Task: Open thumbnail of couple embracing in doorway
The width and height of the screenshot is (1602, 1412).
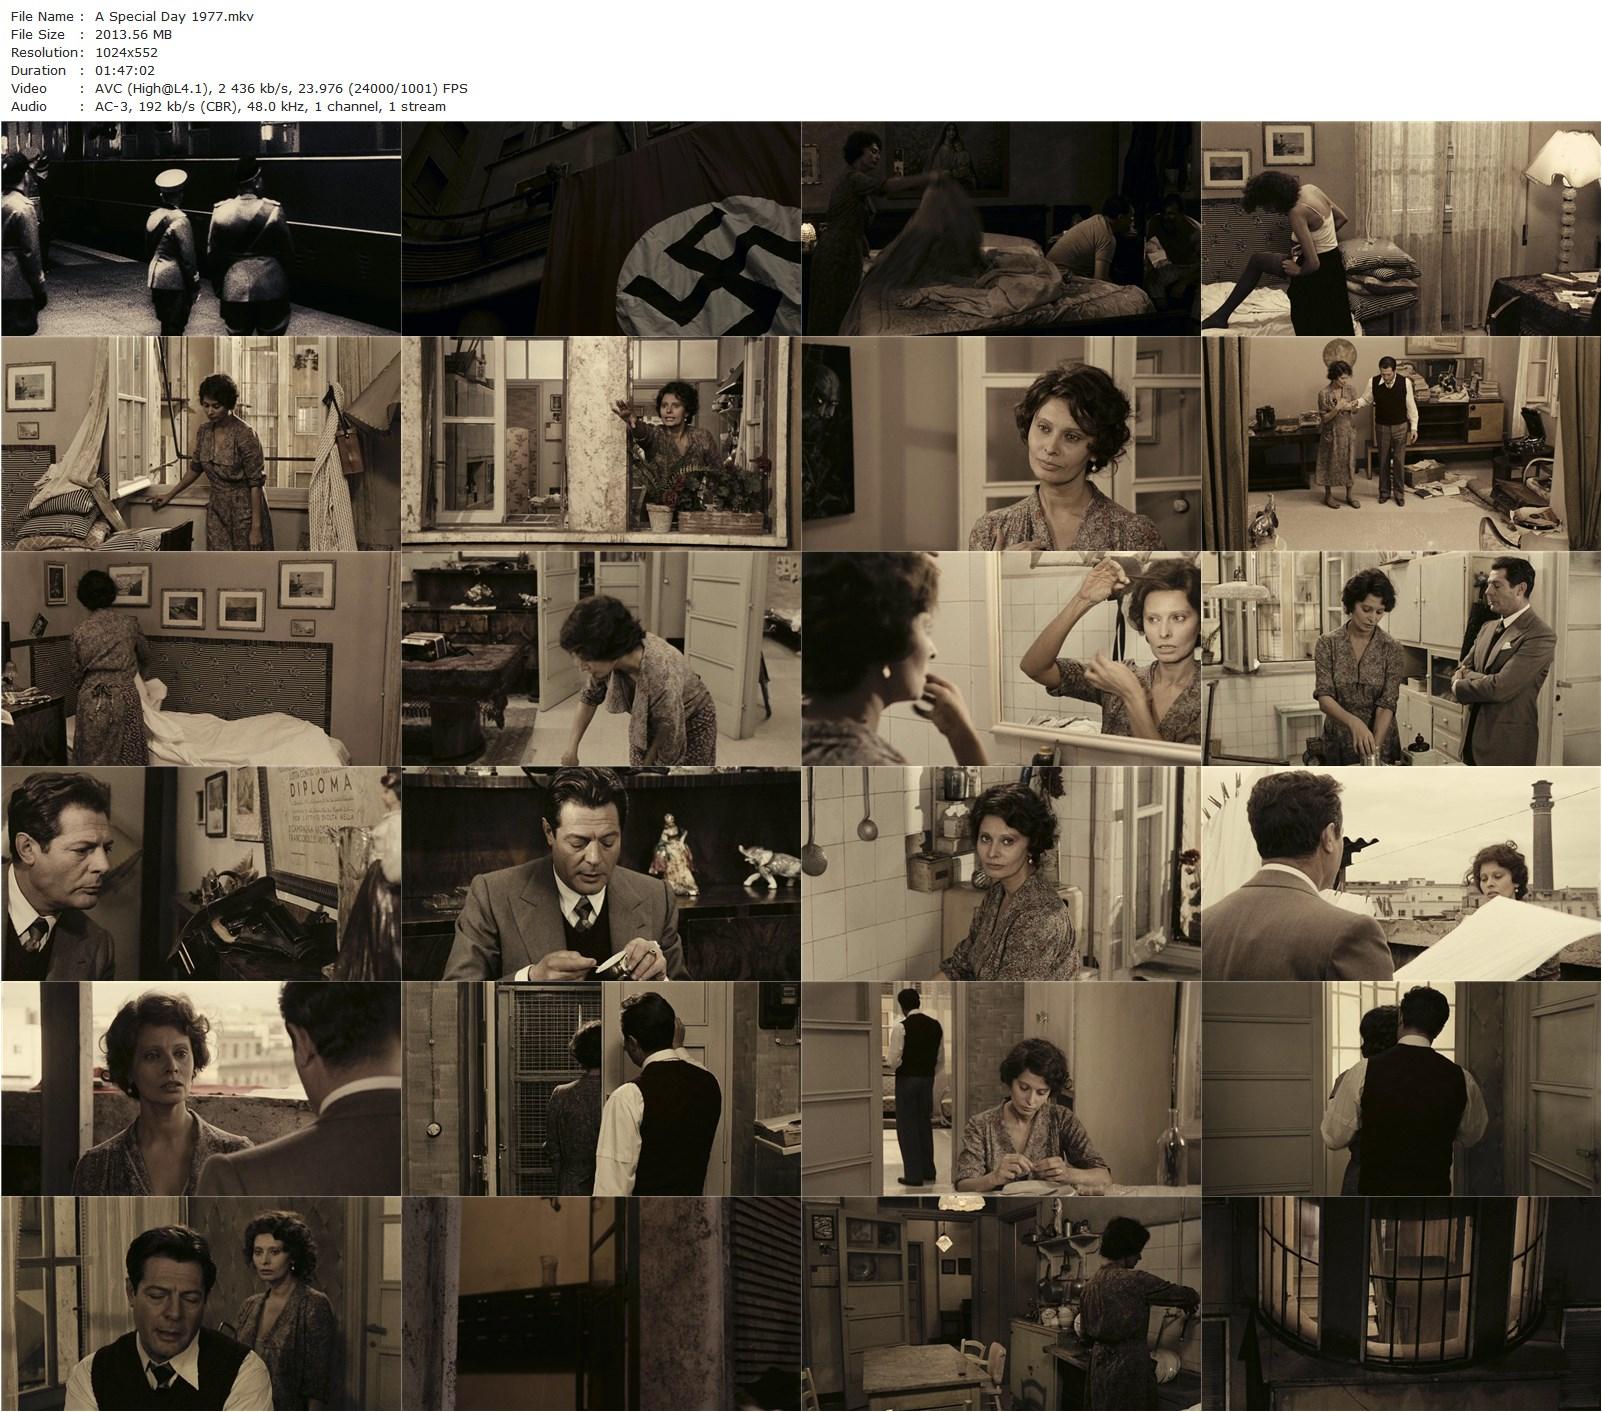Action: point(1401,1088)
